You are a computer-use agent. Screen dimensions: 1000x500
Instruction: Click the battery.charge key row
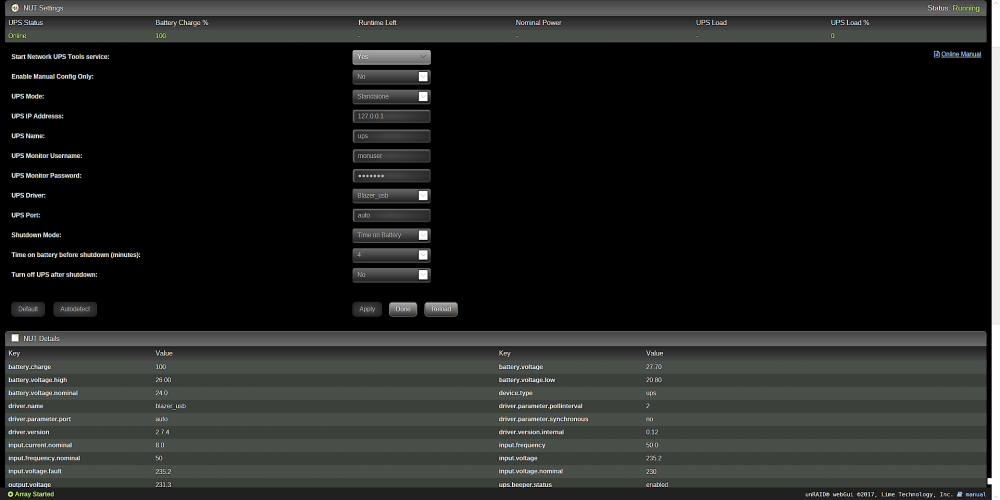[x=29, y=367]
